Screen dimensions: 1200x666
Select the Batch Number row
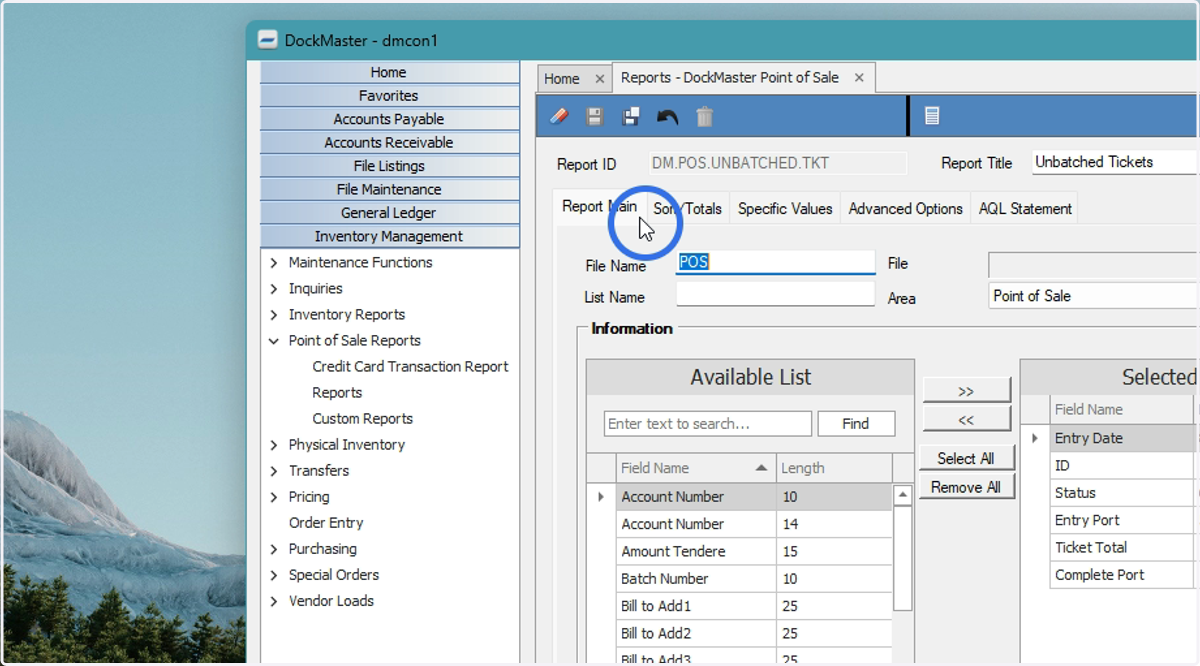(752, 579)
